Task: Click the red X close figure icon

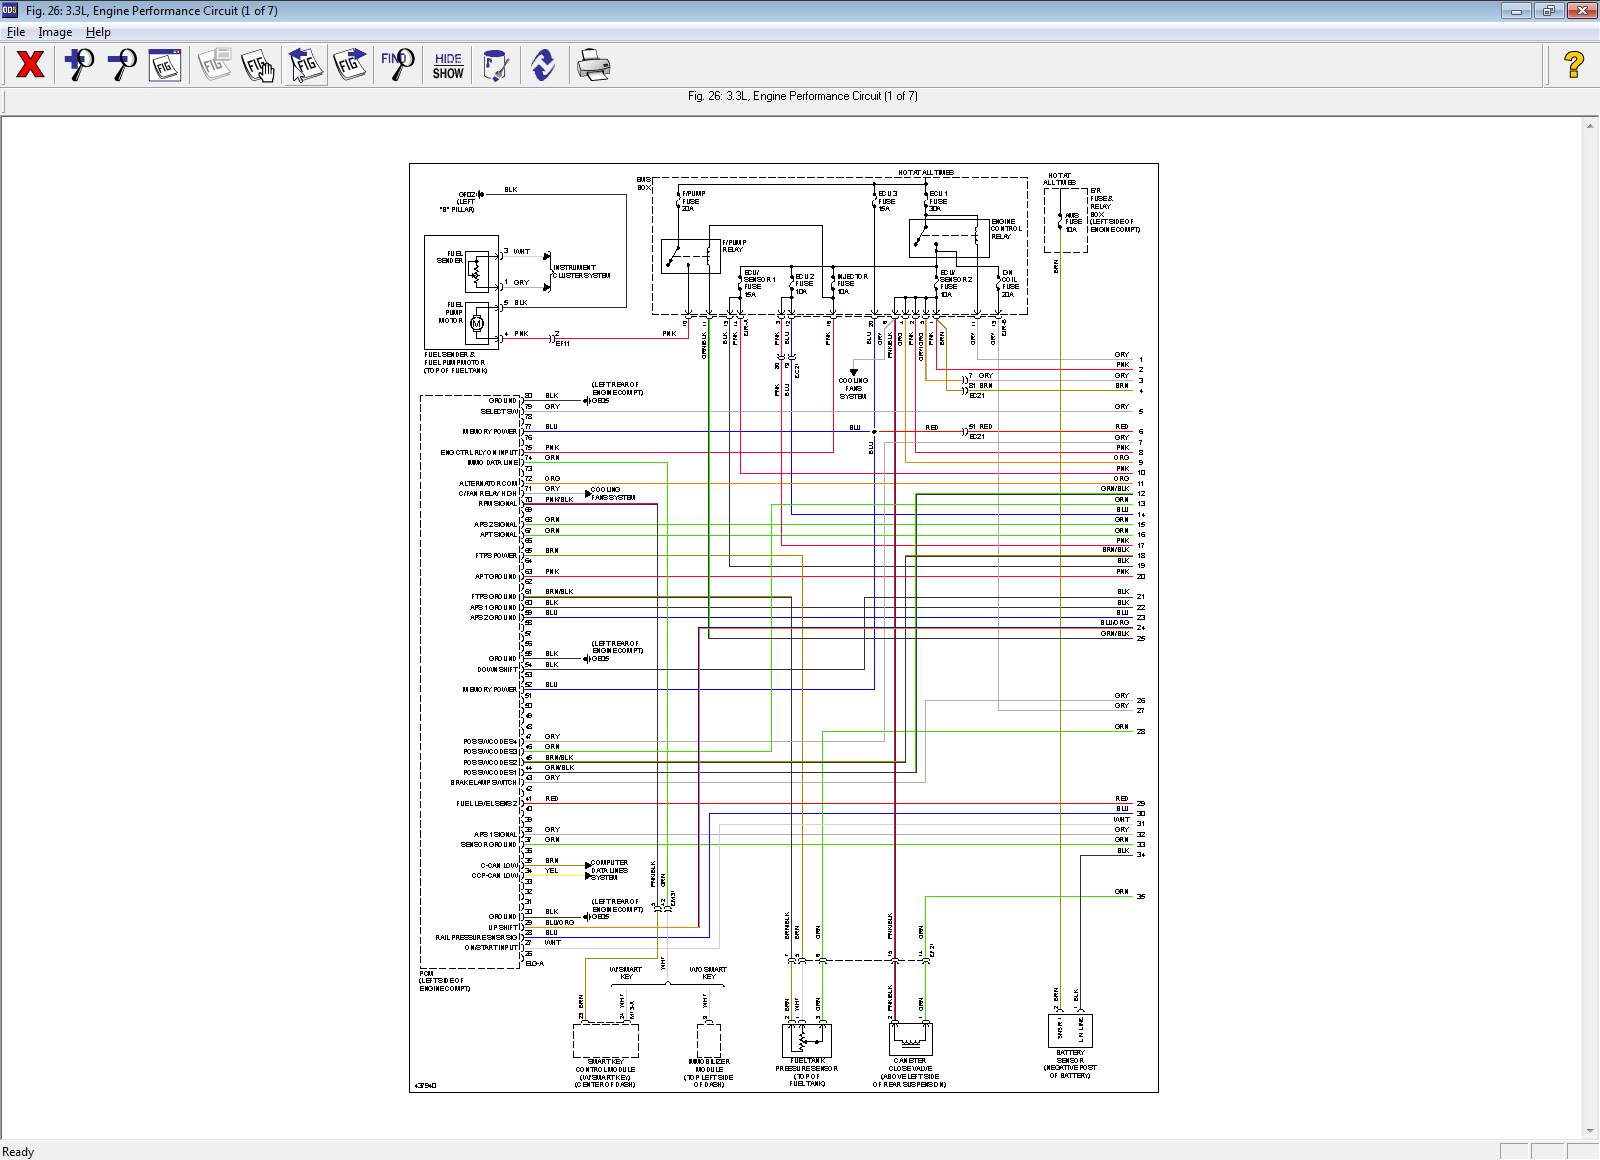Action: (x=30, y=65)
